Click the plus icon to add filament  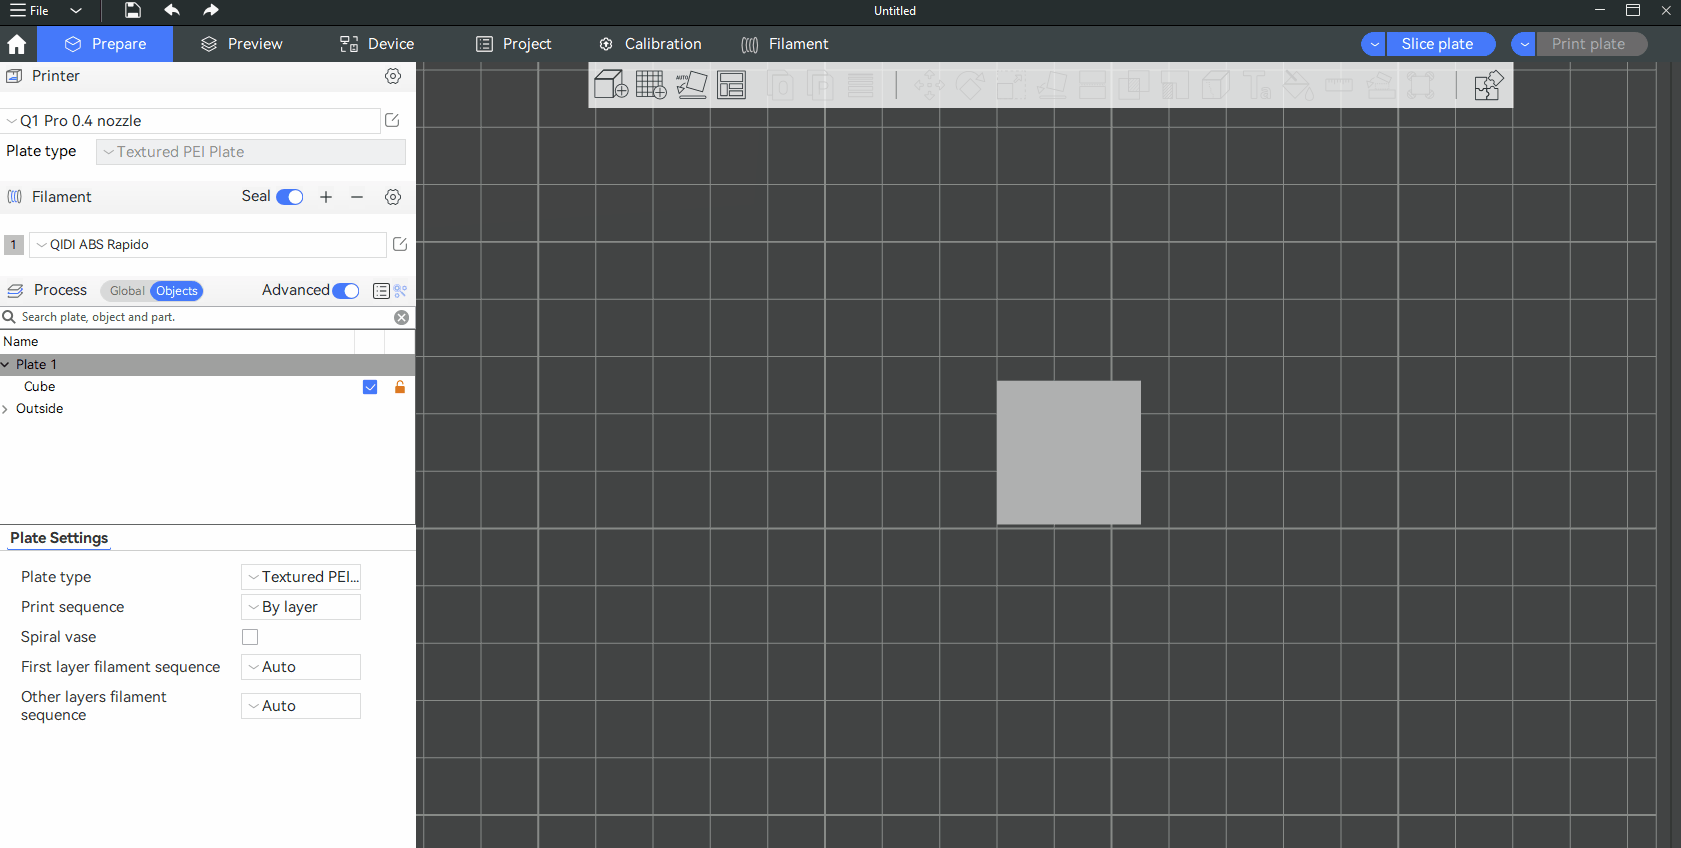pyautogui.click(x=326, y=197)
